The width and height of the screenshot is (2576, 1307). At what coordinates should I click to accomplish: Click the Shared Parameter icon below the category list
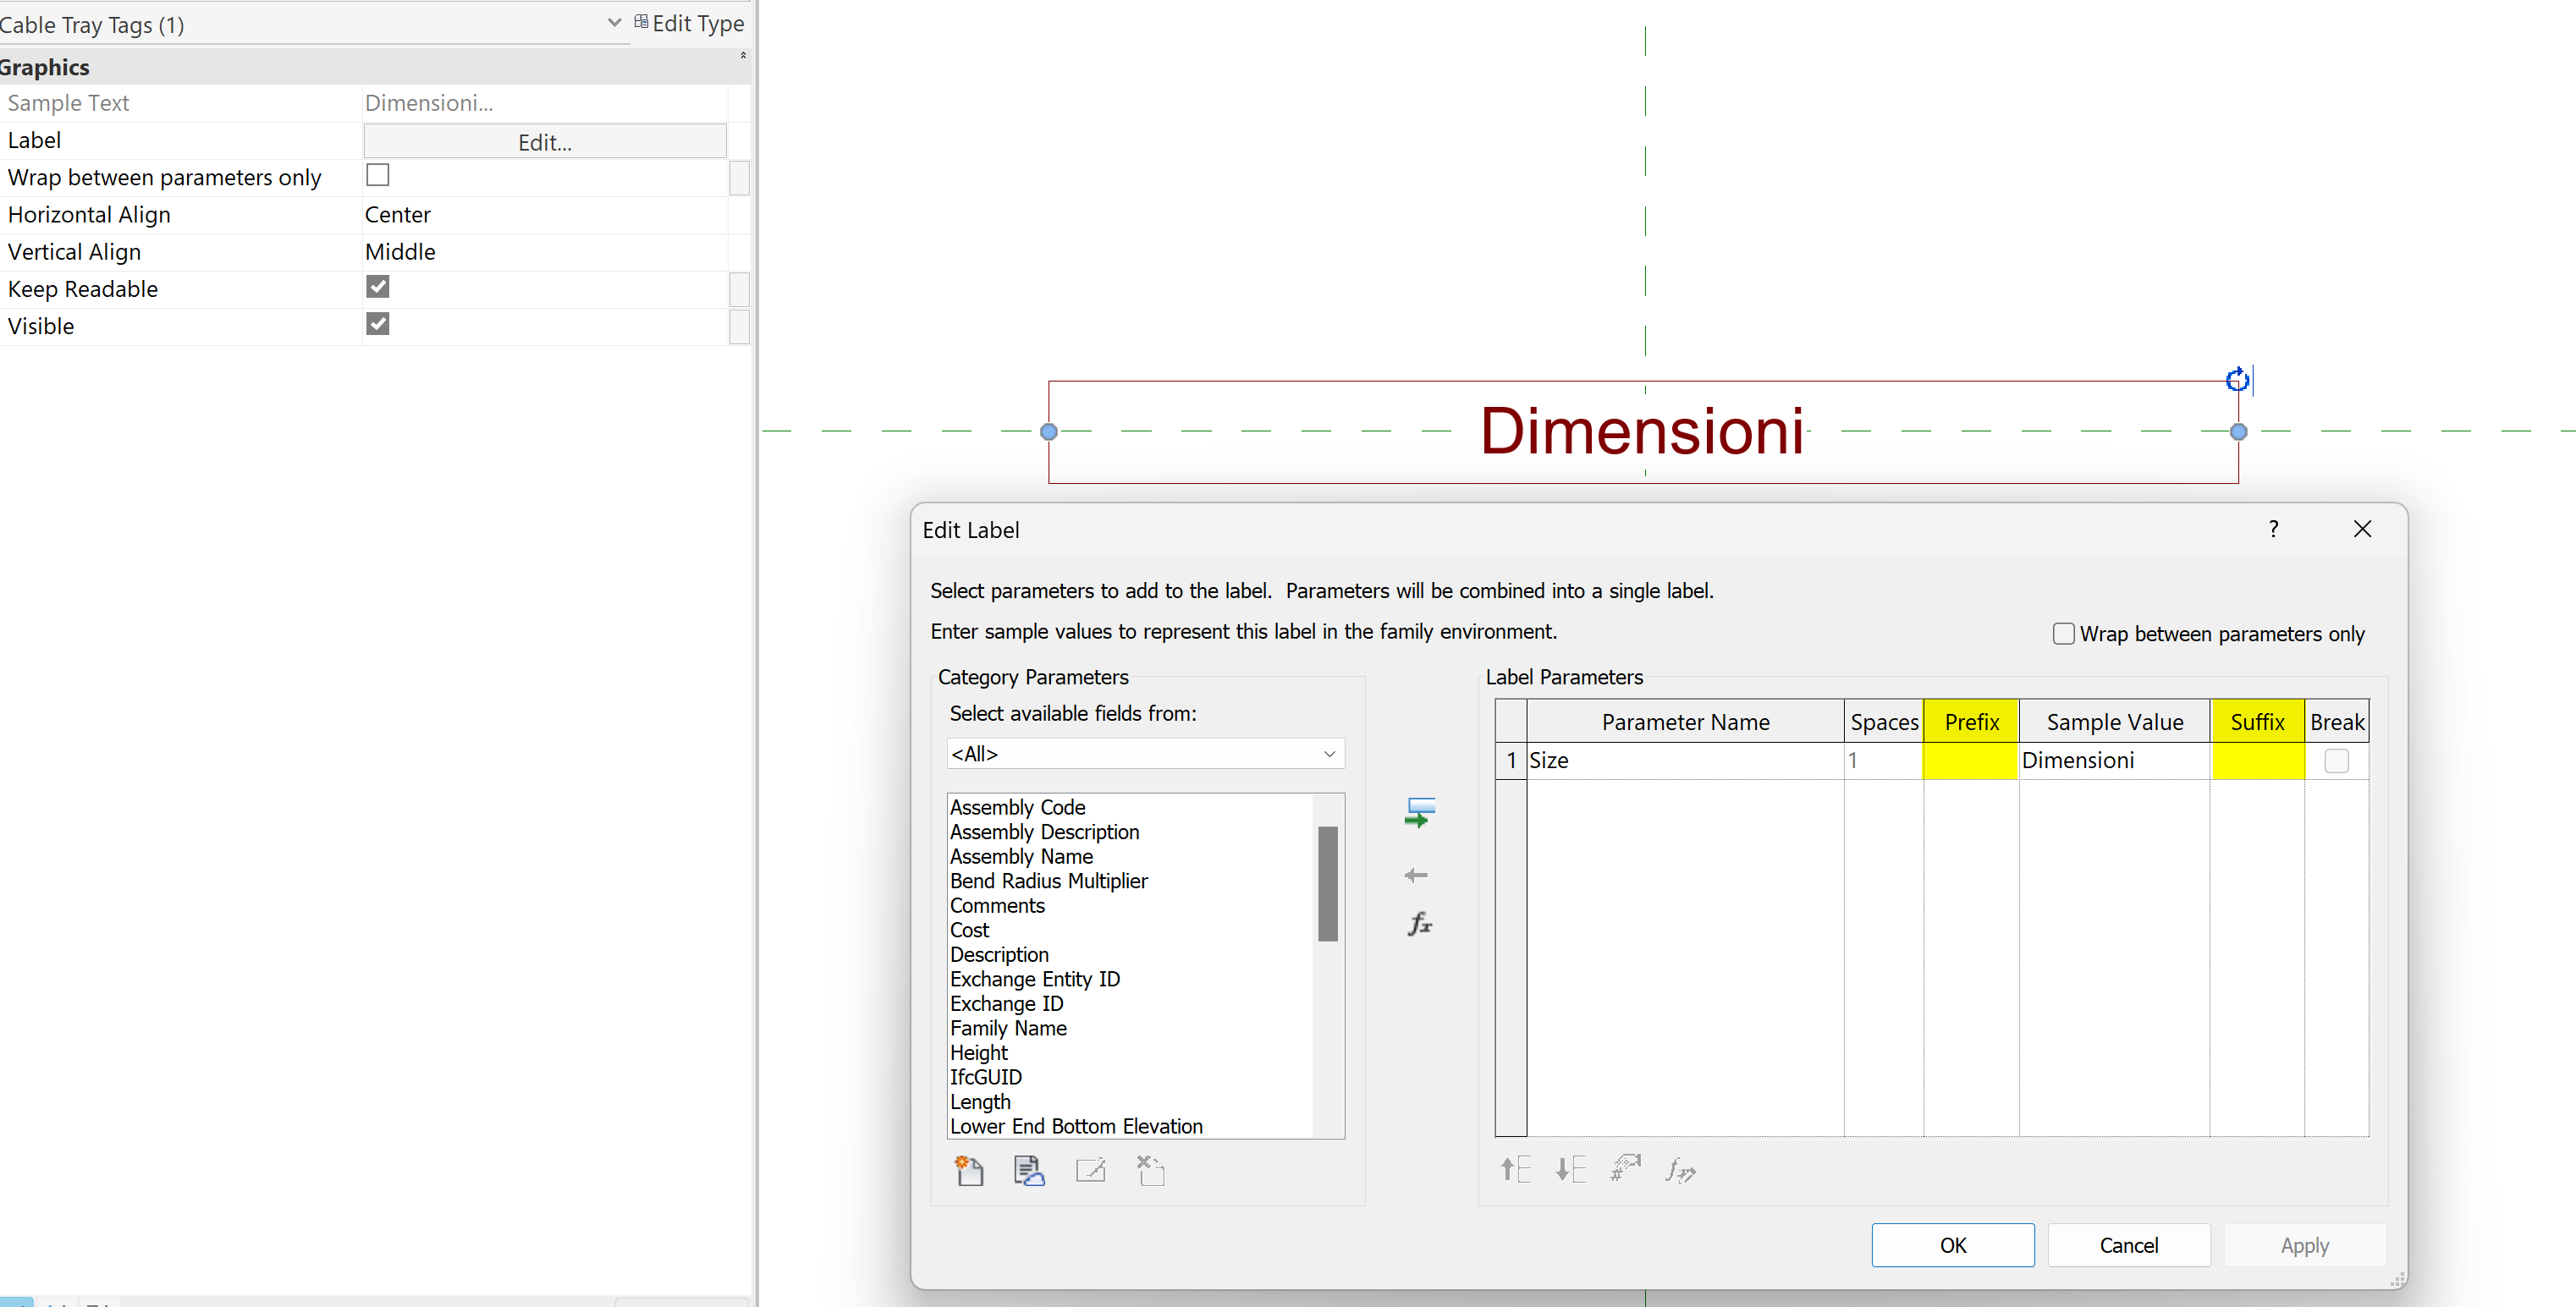pyautogui.click(x=1029, y=1170)
